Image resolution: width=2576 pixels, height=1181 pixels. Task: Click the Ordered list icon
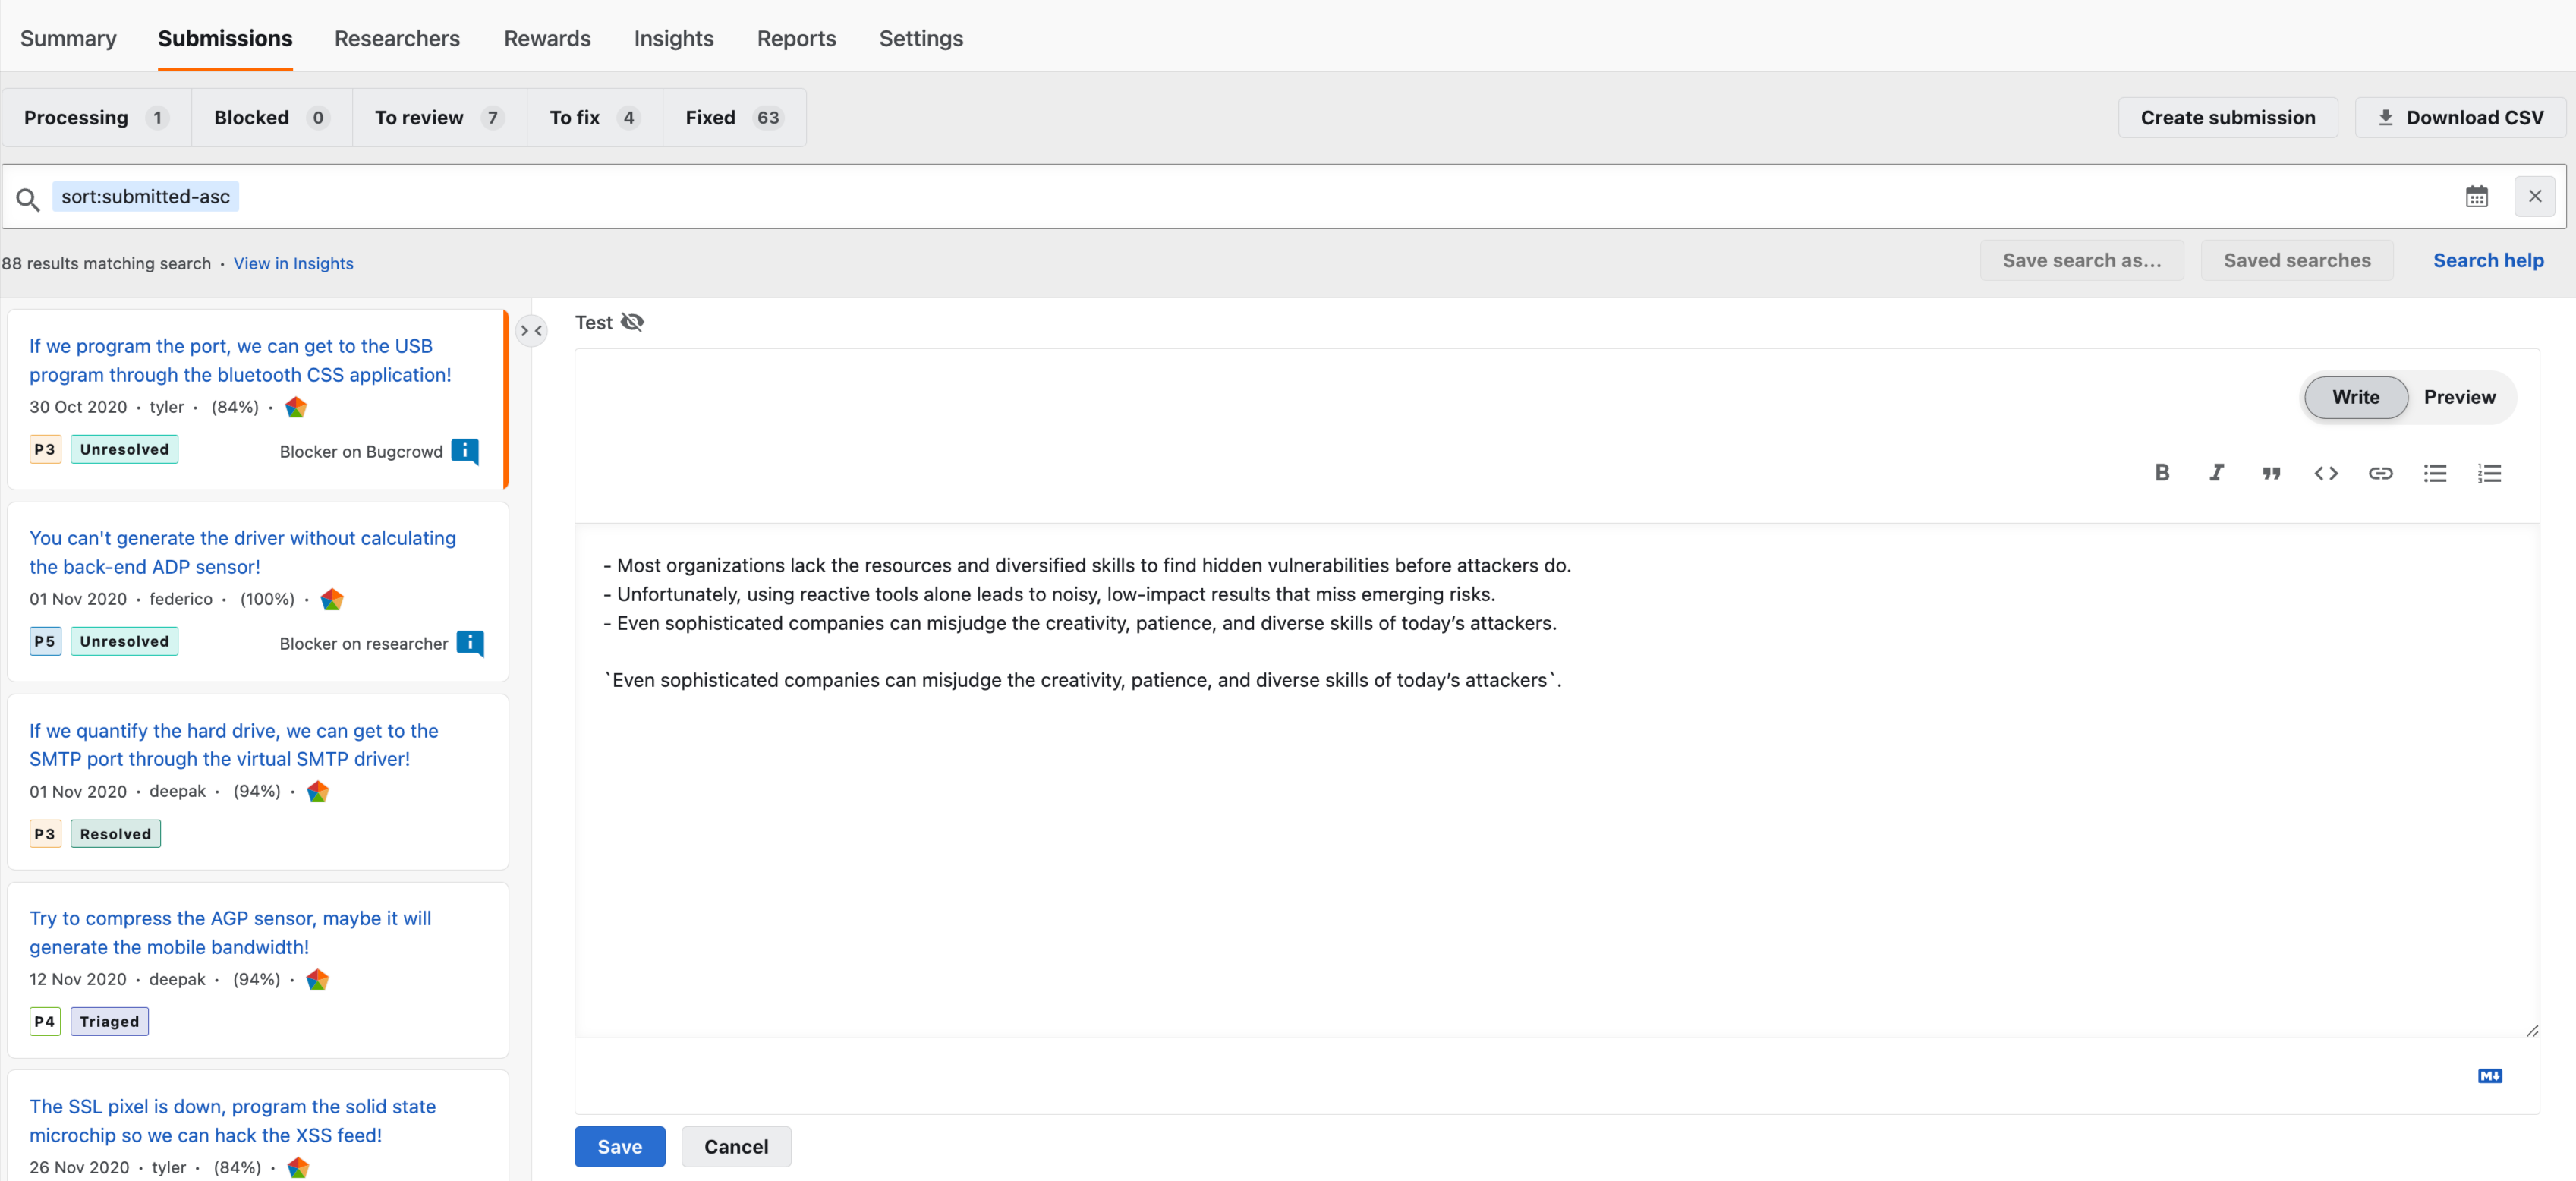pyautogui.click(x=2489, y=473)
